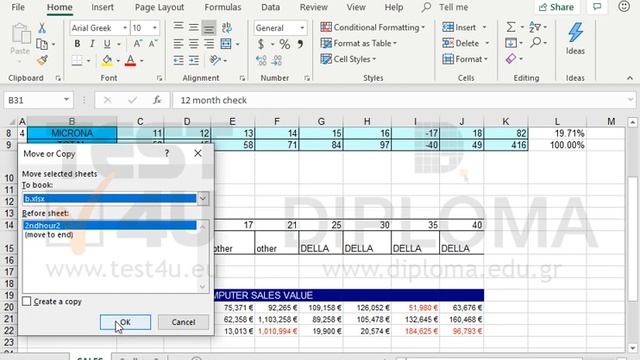
Task: Open Format as Table menu
Action: [x=359, y=43]
